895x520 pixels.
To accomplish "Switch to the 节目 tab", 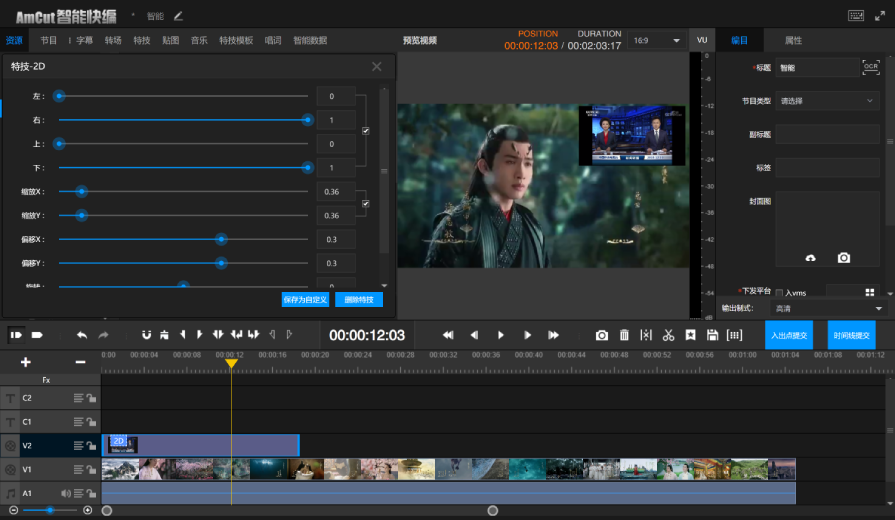I will 49,41.
